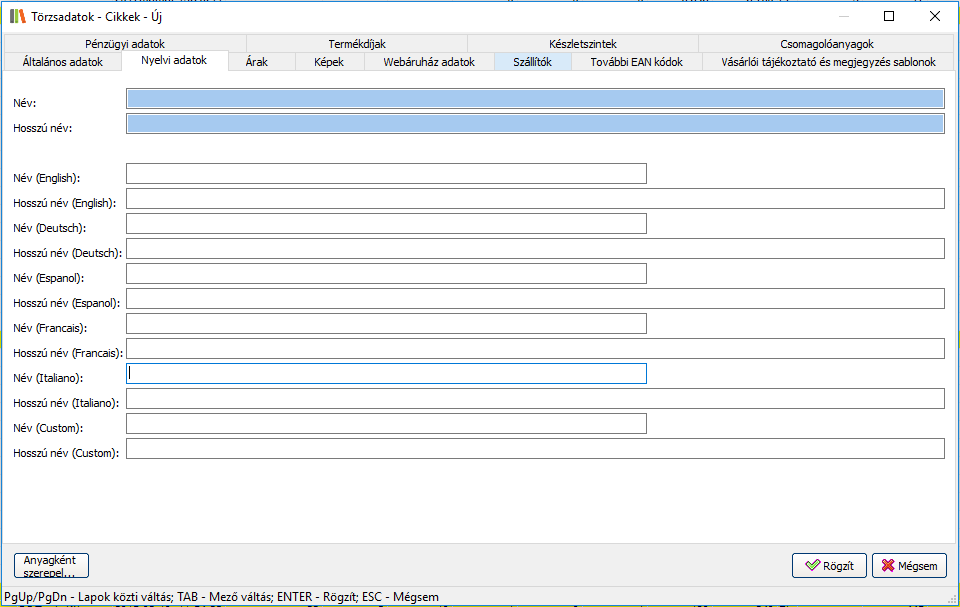Open the Árak tab
Viewport: 960px width, 607px height.
(x=256, y=62)
